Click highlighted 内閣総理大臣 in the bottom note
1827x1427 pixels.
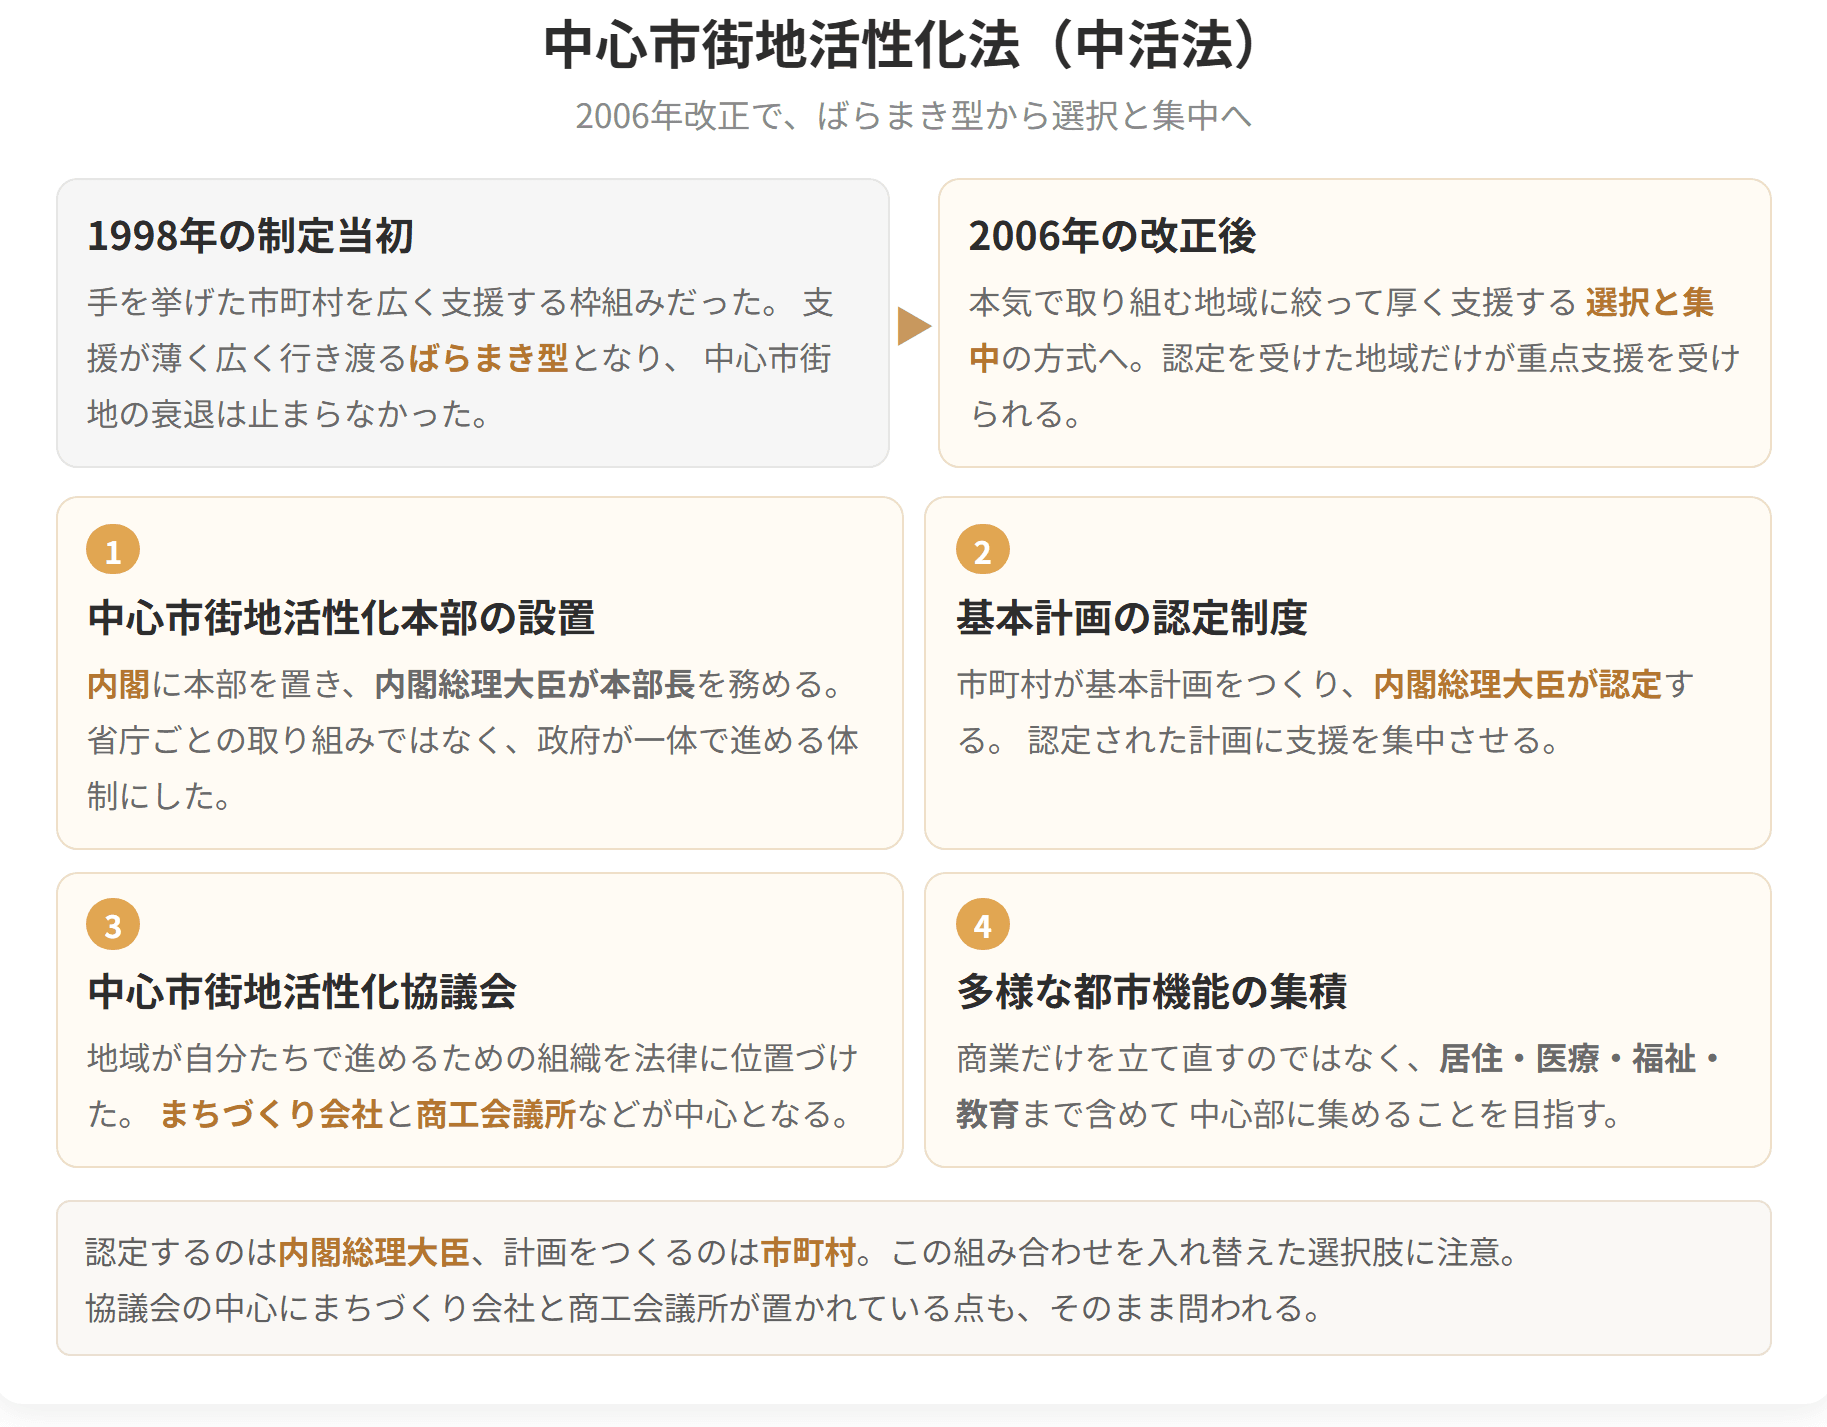pyautogui.click(x=374, y=1252)
